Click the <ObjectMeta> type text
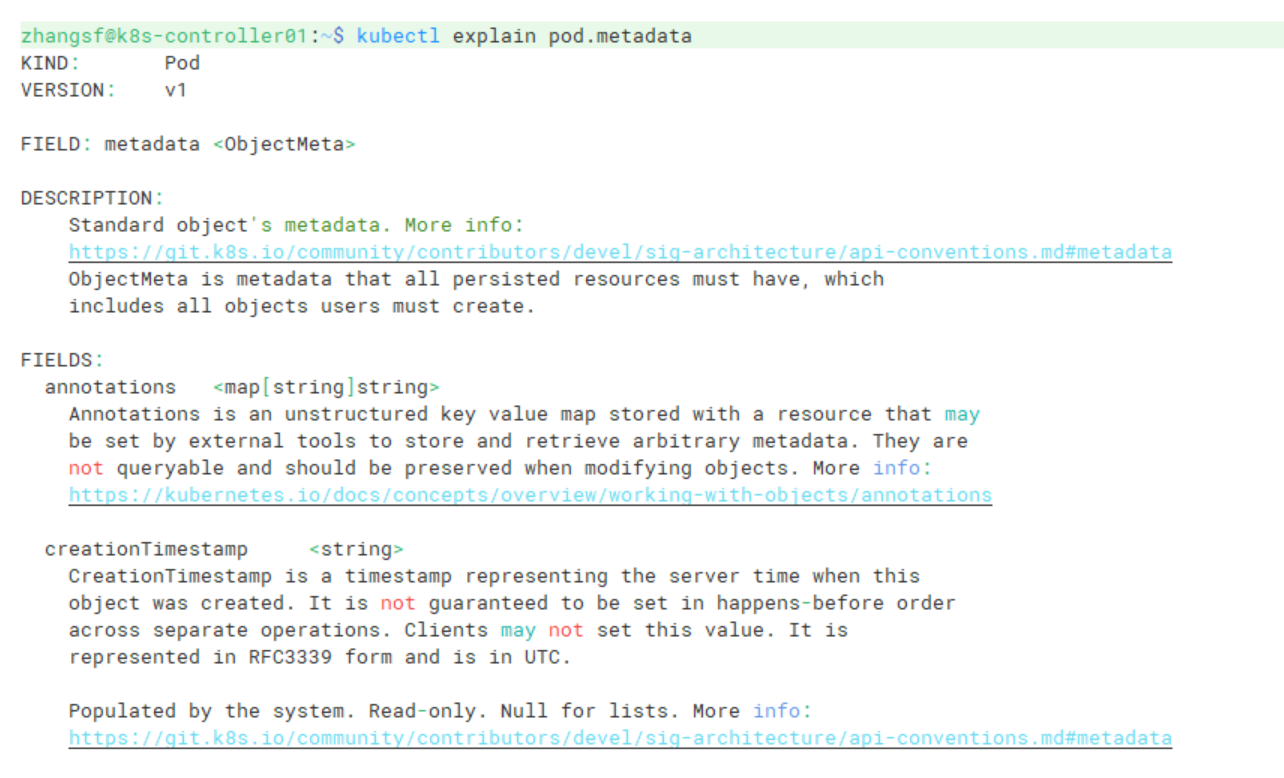The height and width of the screenshot is (778, 1284). pyautogui.click(x=284, y=144)
